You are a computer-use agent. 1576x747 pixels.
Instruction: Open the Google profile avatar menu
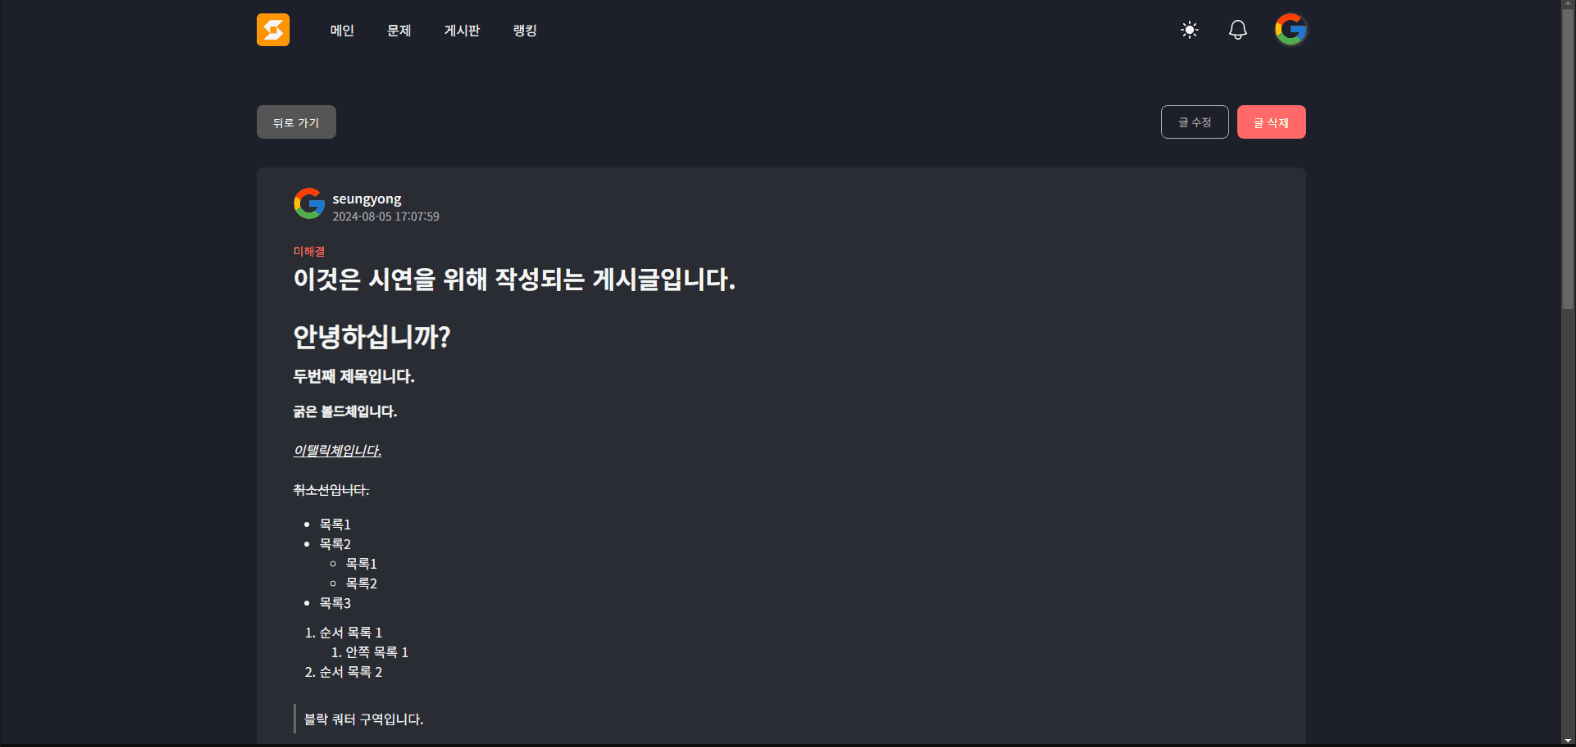coord(1291,29)
